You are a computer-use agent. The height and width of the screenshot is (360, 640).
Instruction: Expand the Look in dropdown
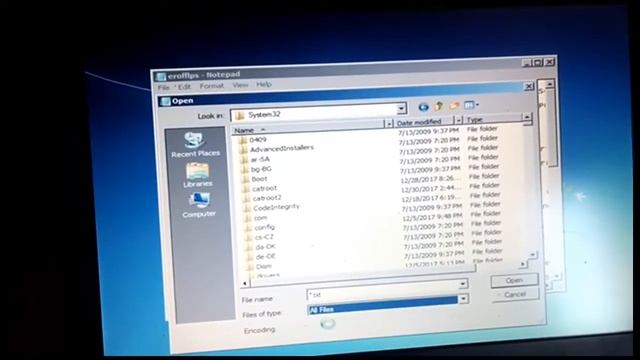pos(401,108)
